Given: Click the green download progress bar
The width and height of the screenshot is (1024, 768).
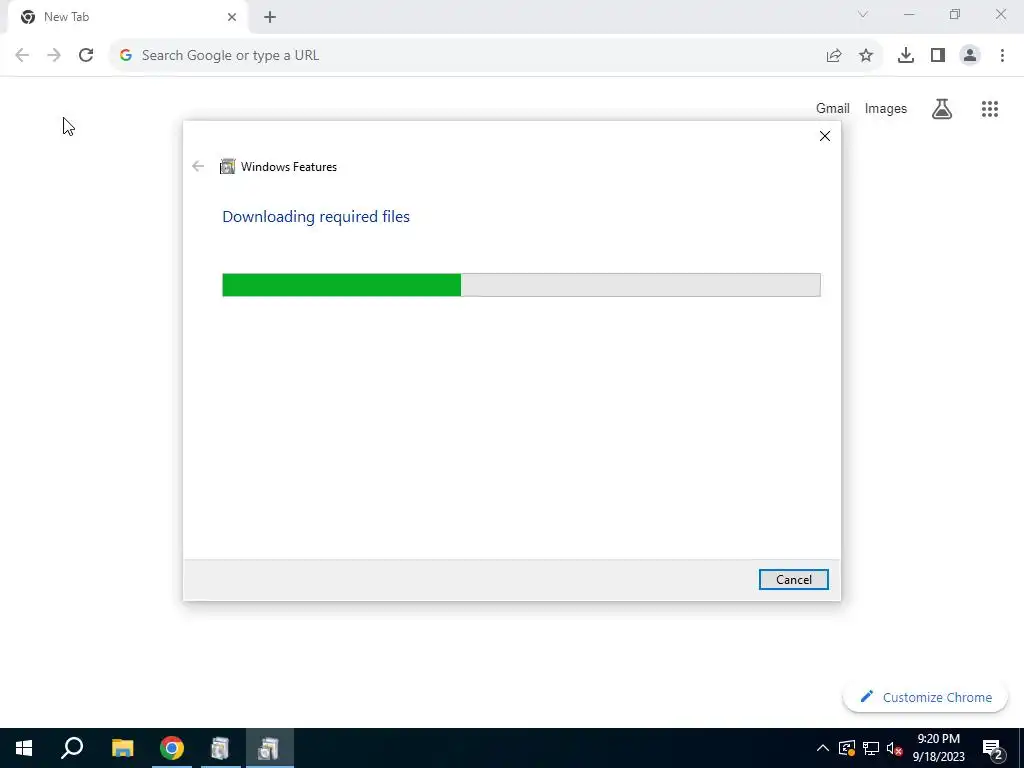Looking at the screenshot, I should [x=521, y=285].
